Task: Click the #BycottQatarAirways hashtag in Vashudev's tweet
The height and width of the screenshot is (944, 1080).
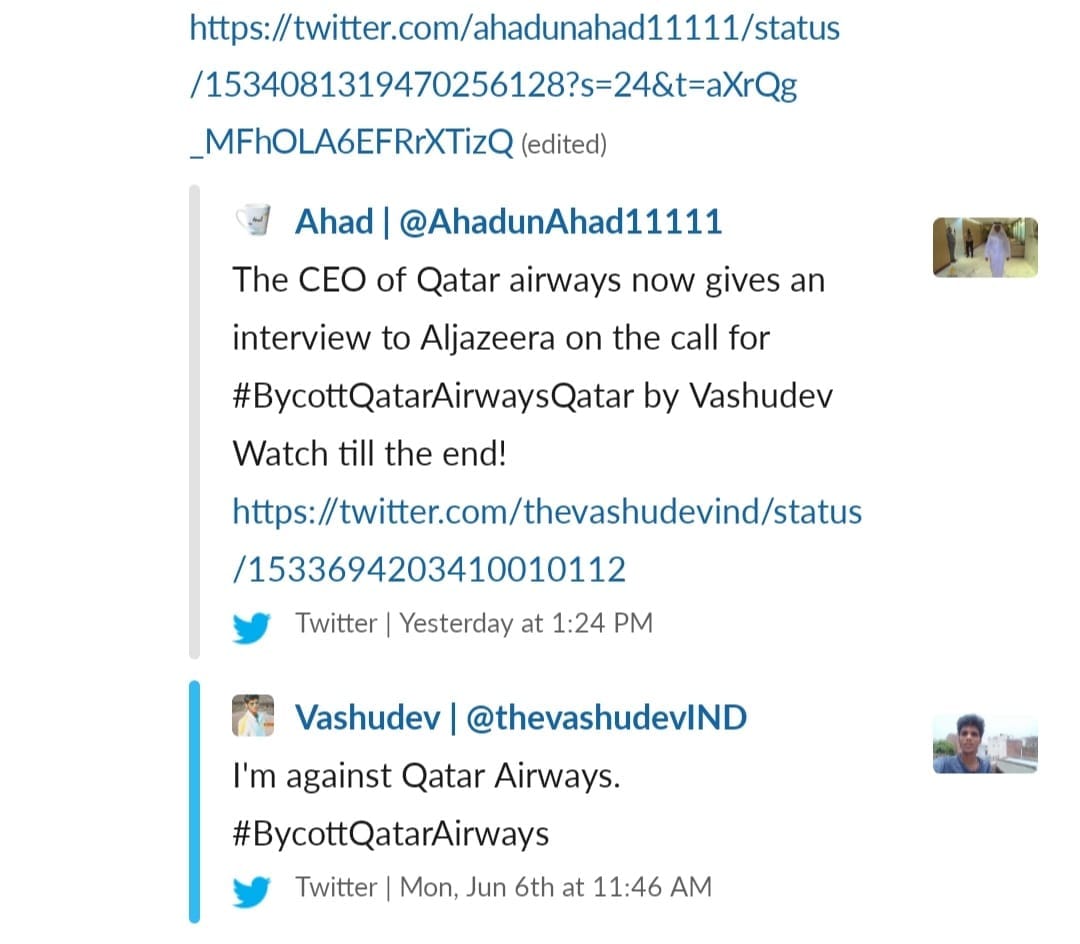Action: point(391,835)
